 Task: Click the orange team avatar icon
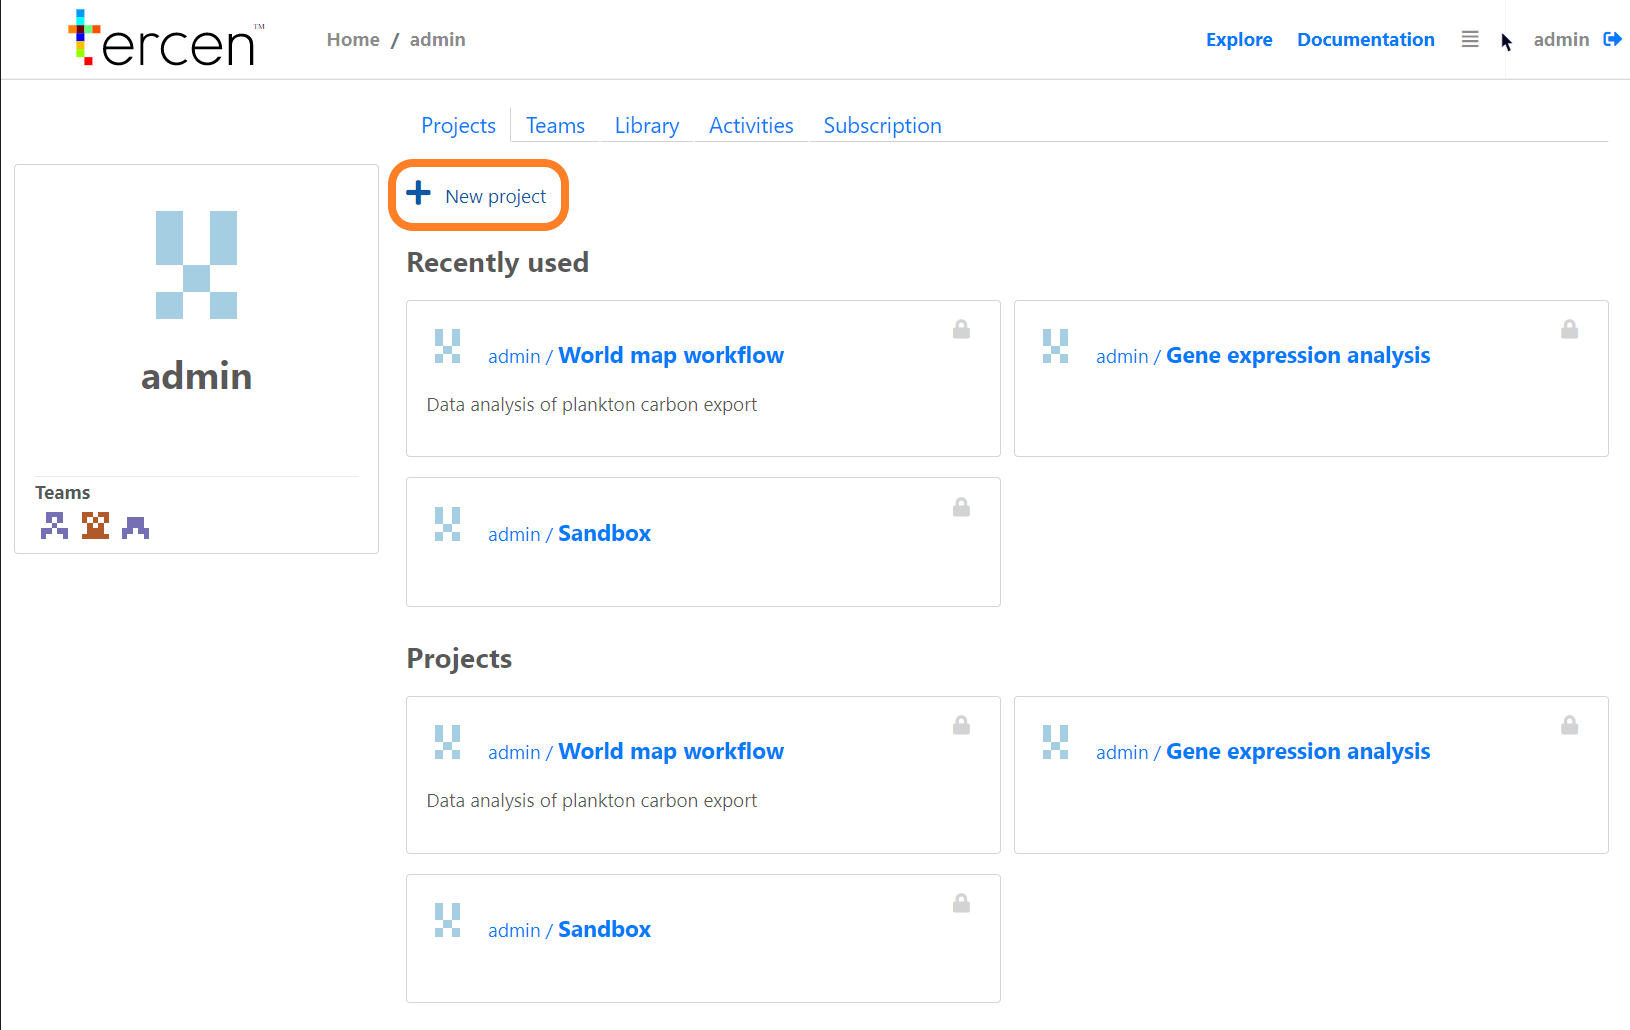click(95, 525)
